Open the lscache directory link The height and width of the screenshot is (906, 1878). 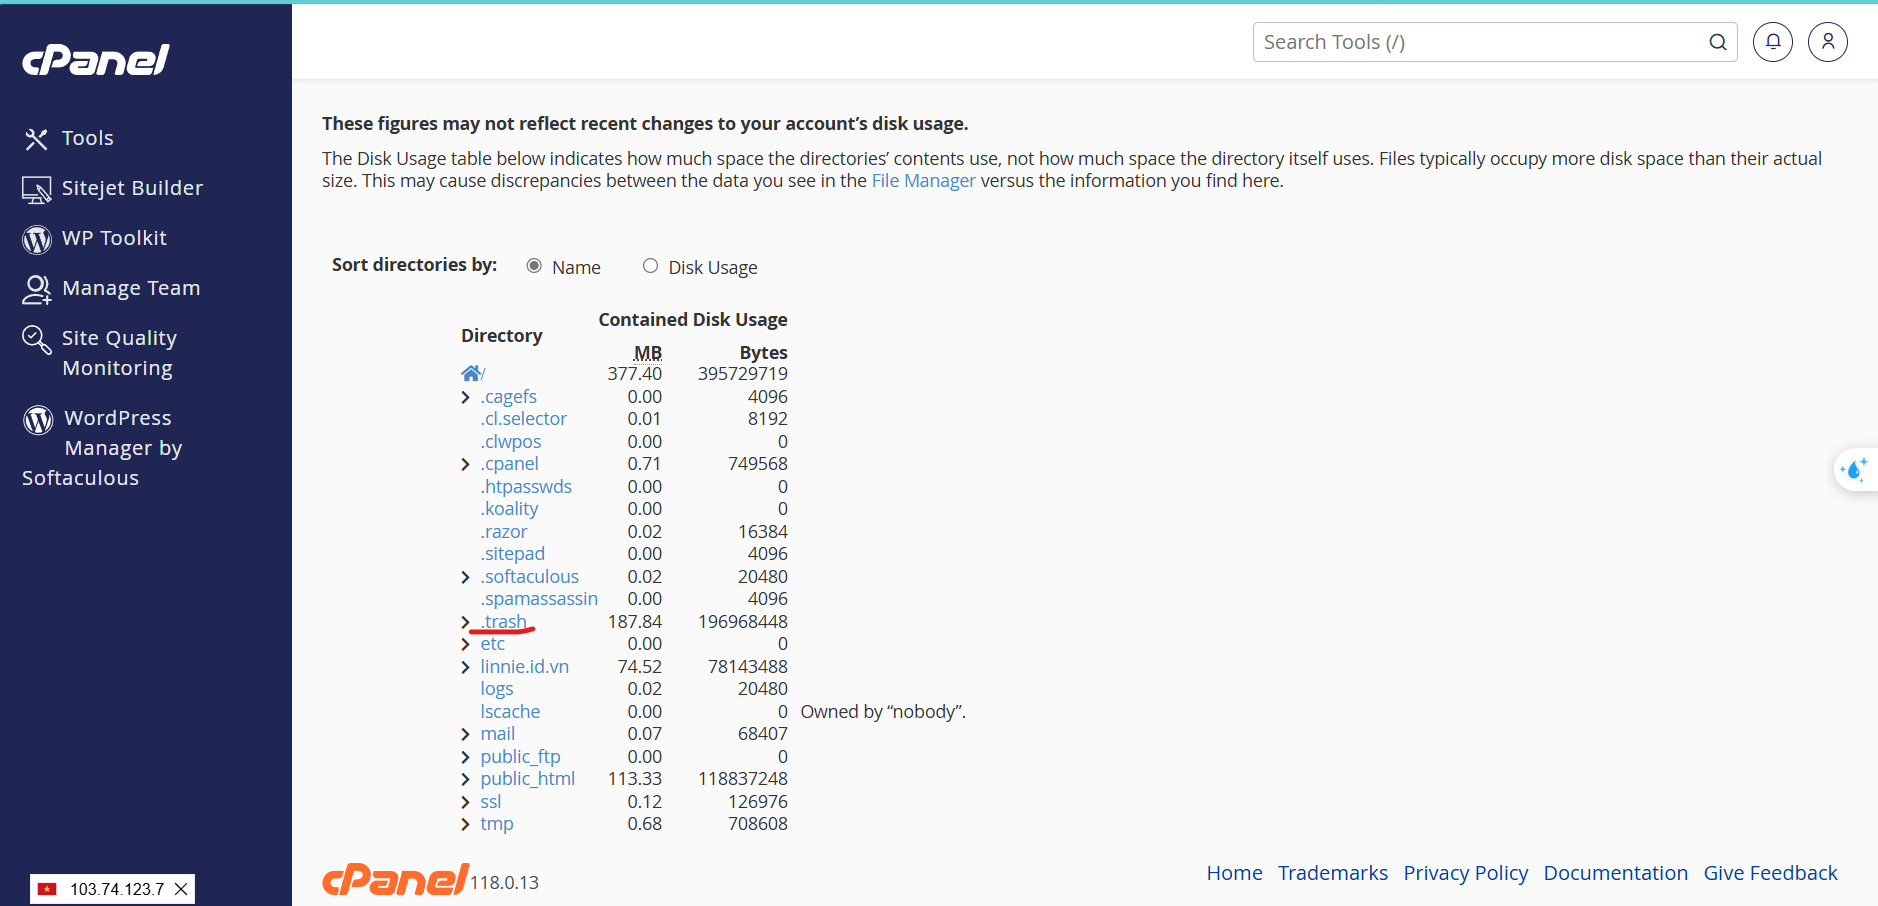coord(510,712)
